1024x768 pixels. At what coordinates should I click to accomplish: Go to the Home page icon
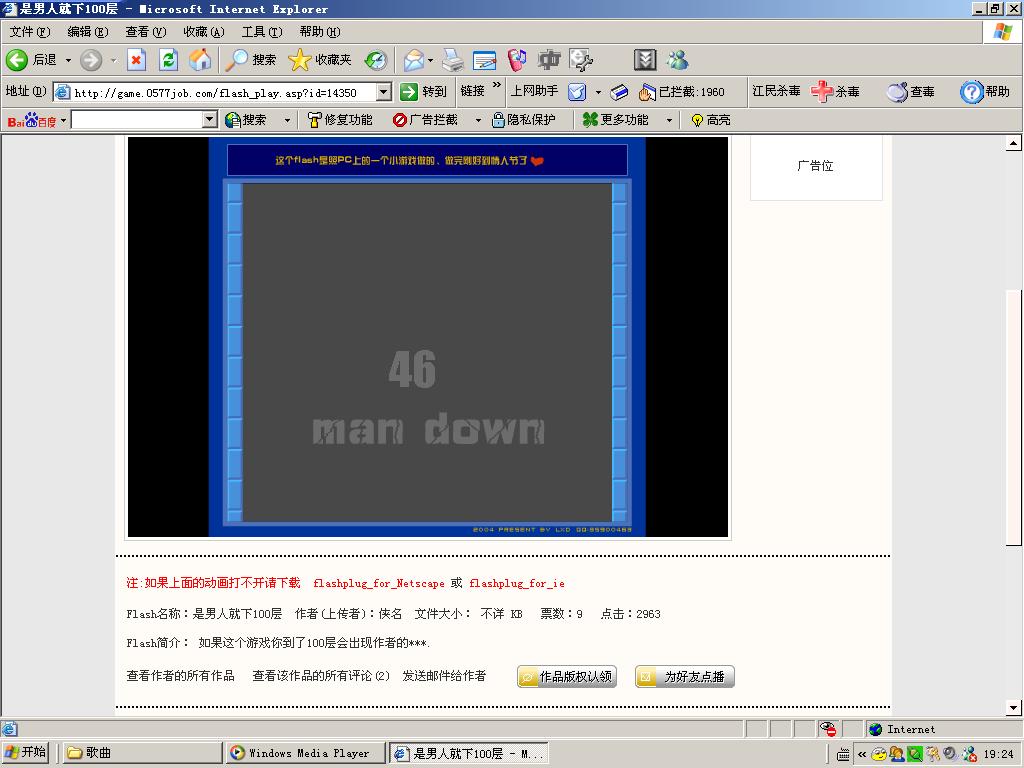pos(201,60)
